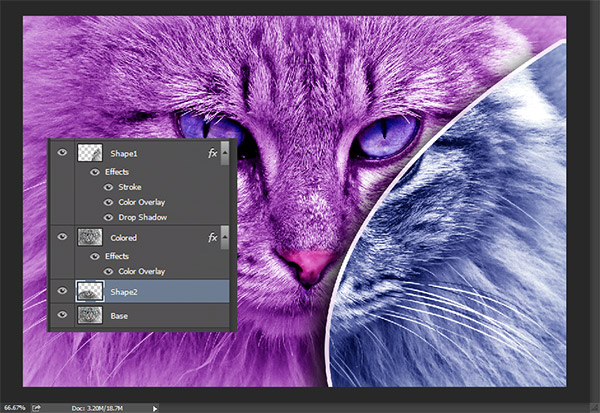The height and width of the screenshot is (413, 600).
Task: Hide all Effects of the Colored layer
Action: 94,255
